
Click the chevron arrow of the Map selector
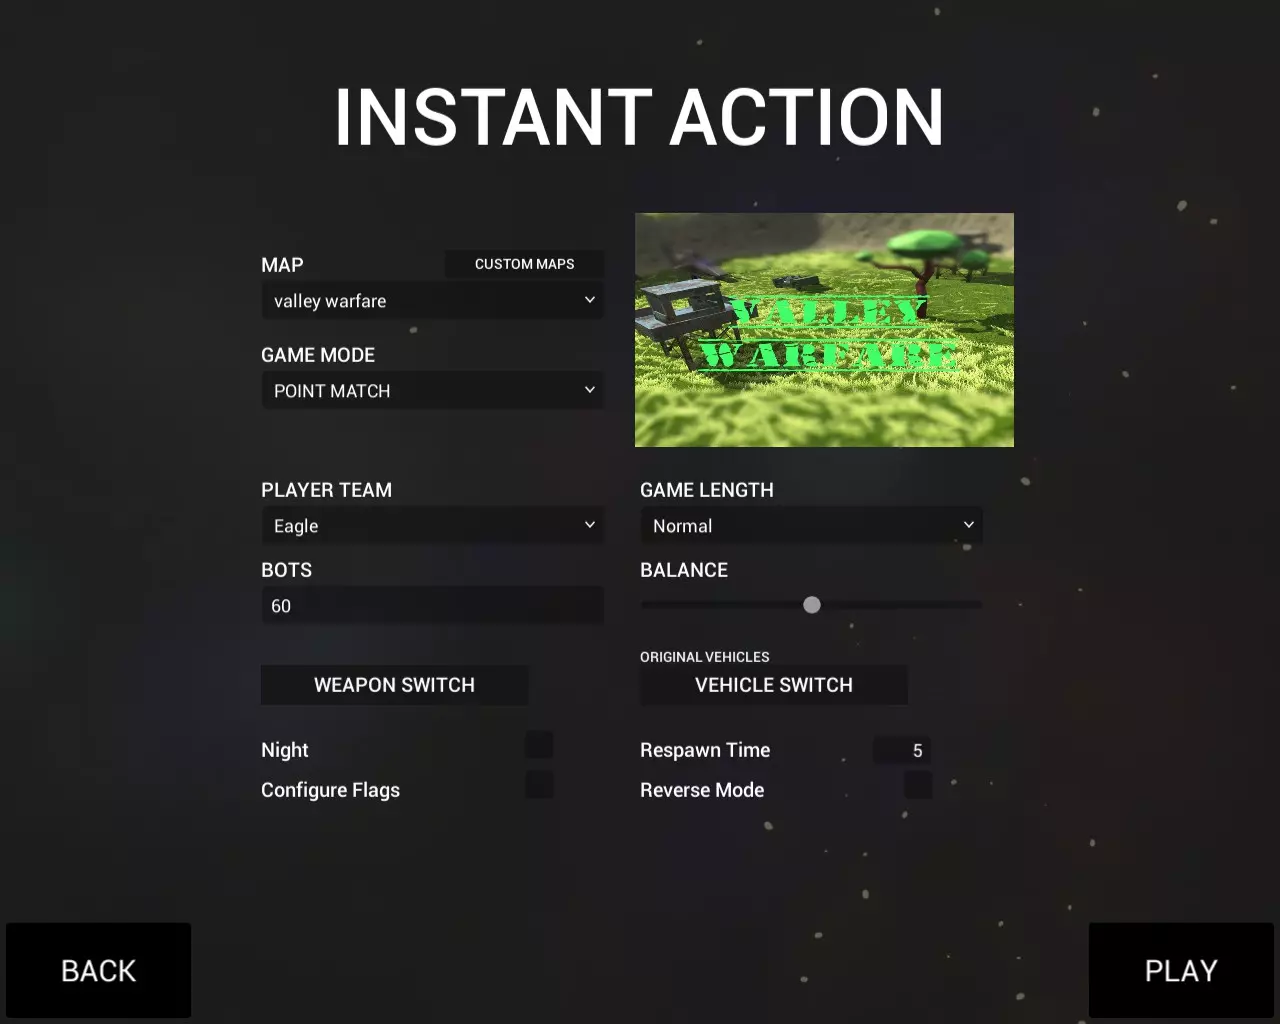click(590, 300)
